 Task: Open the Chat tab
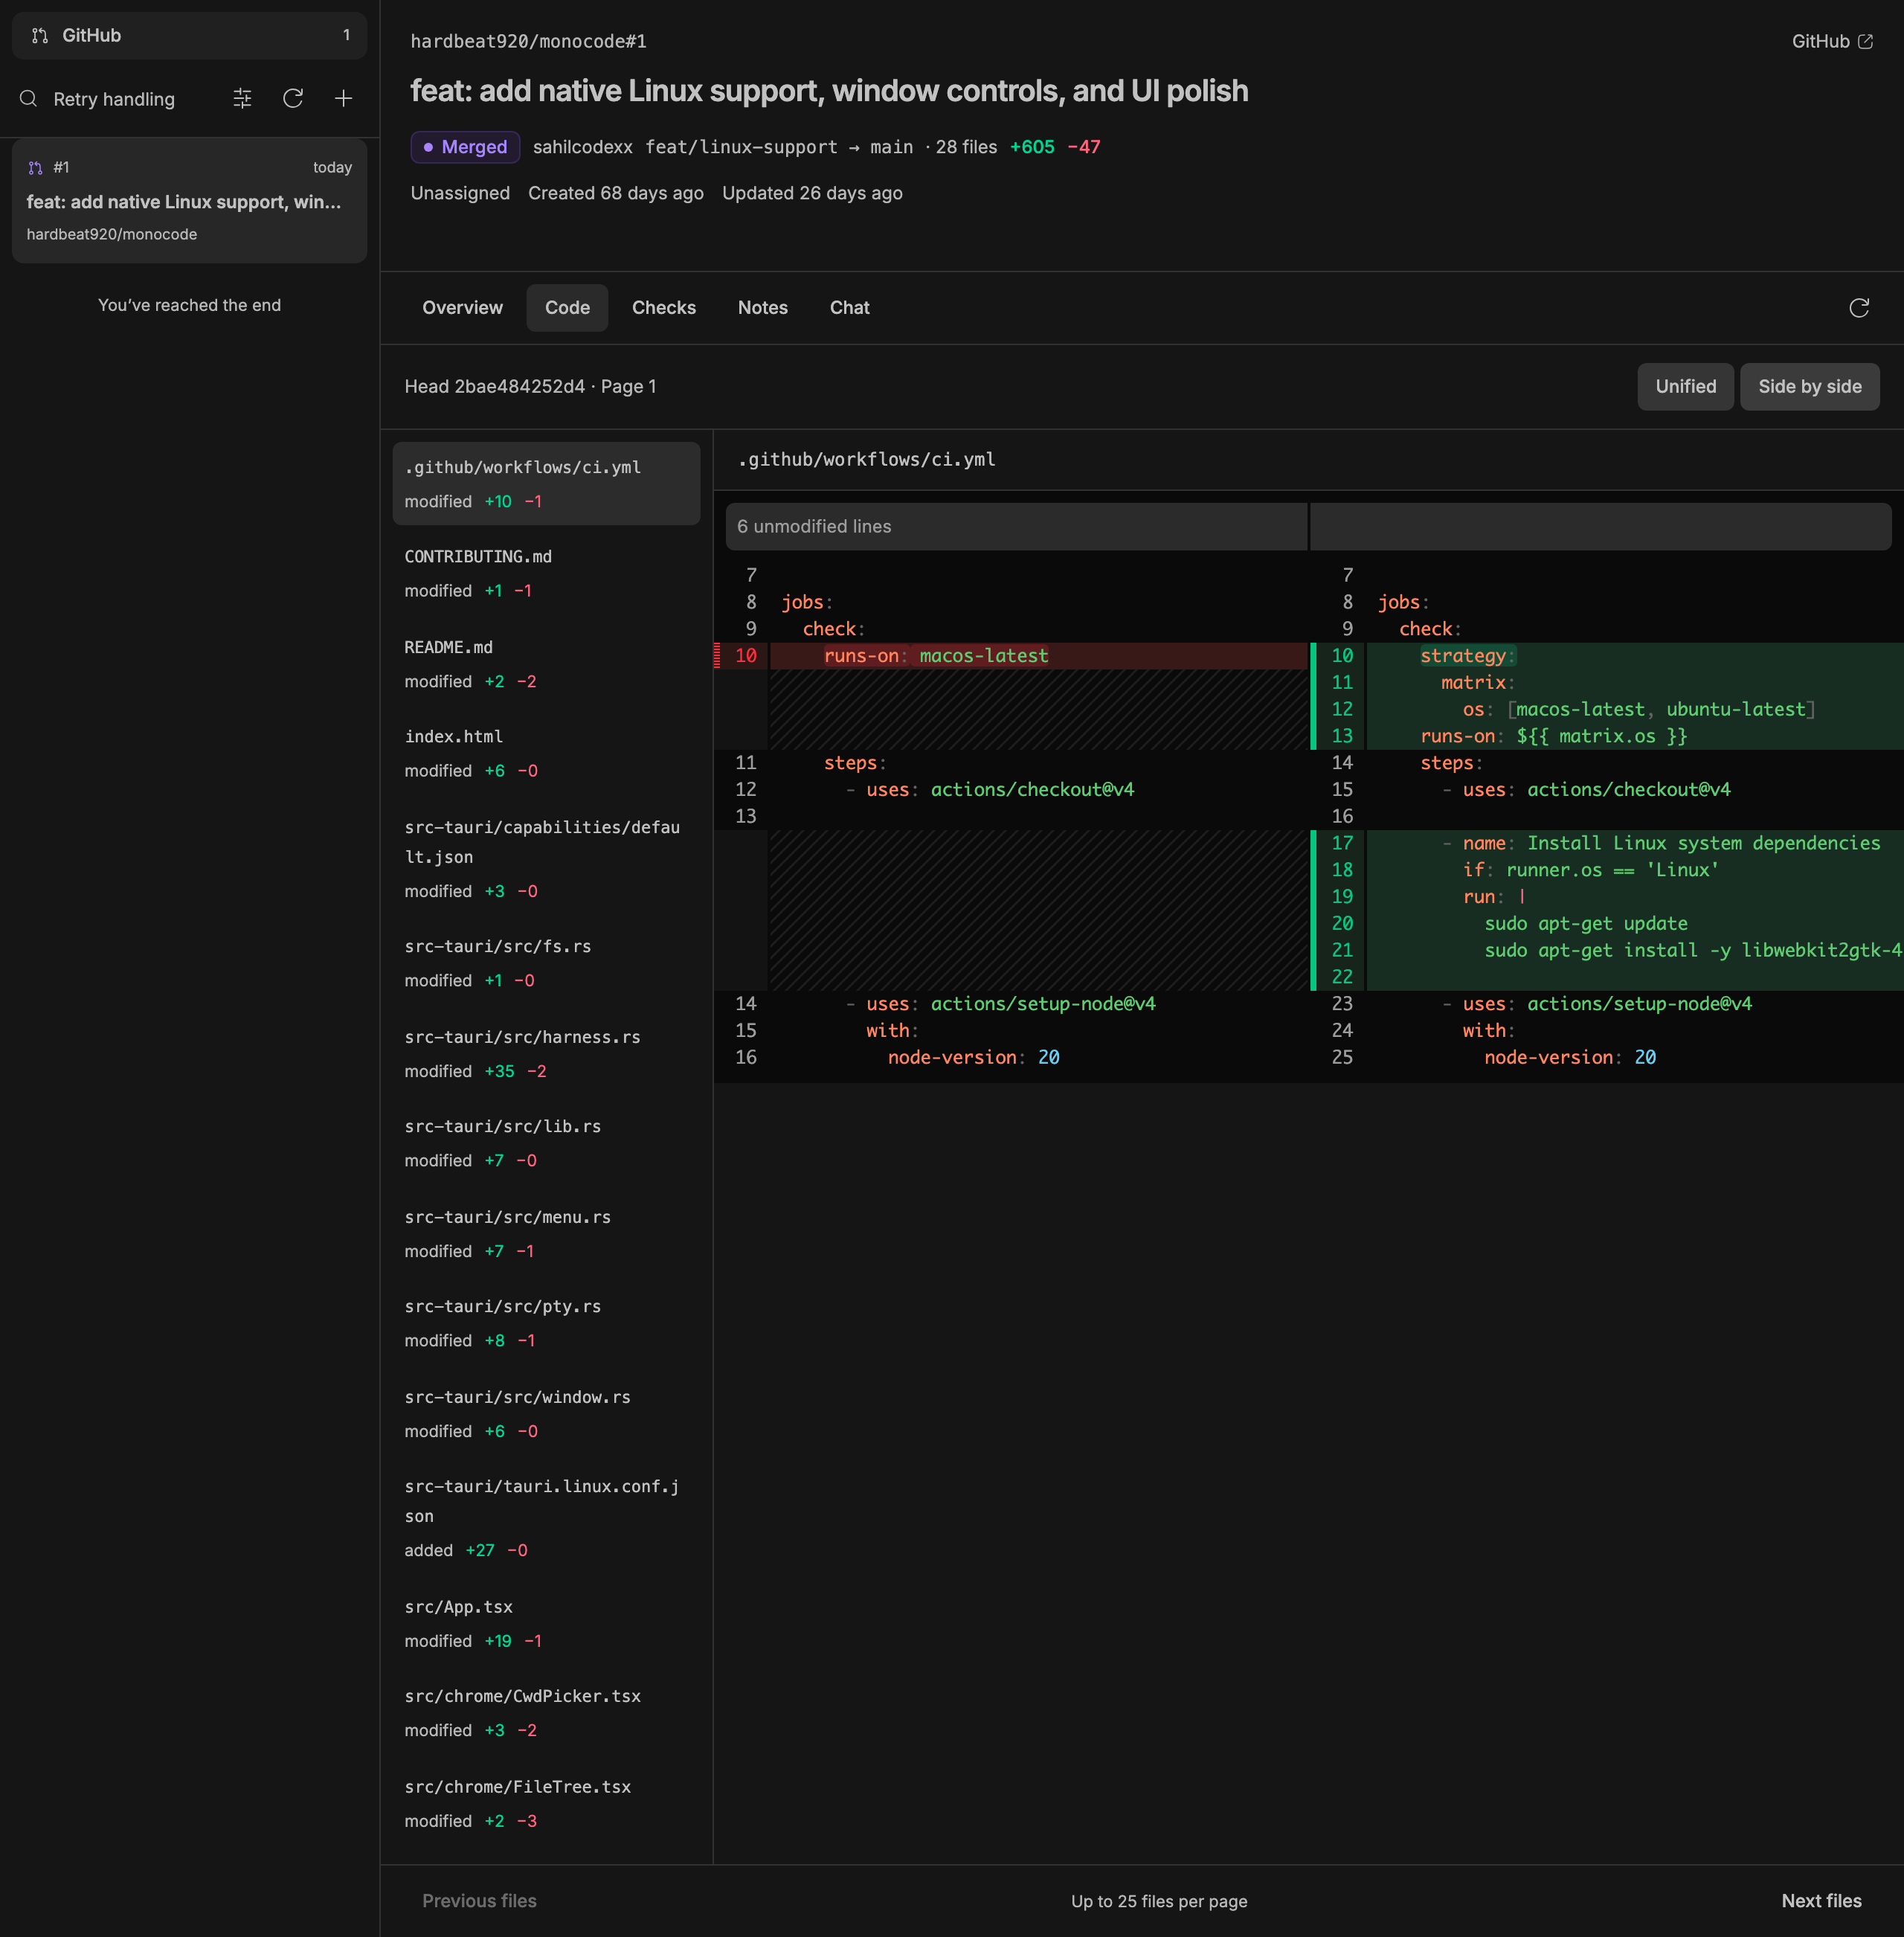pyautogui.click(x=849, y=308)
